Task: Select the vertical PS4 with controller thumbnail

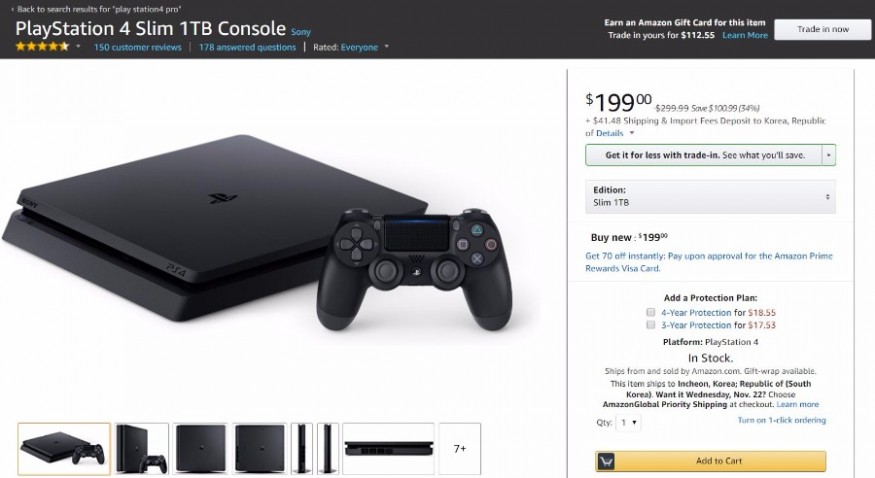Action: [x=142, y=448]
